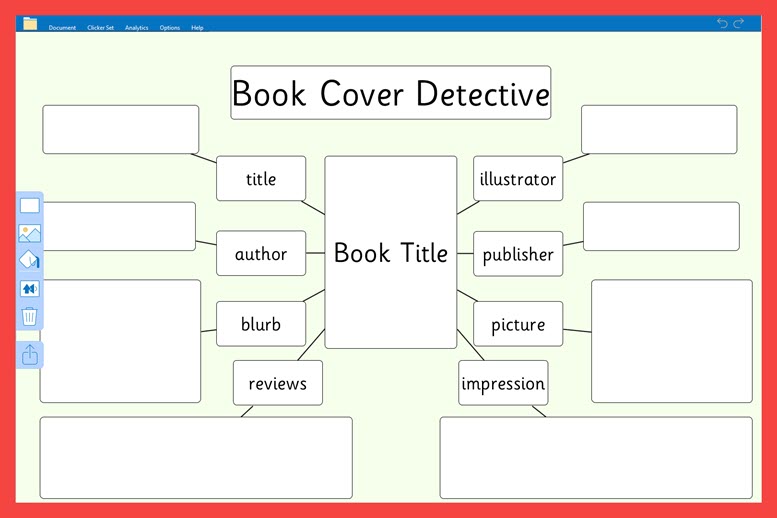Select the 'Book Cover Detective' heading box
The width and height of the screenshot is (777, 518).
pos(390,93)
